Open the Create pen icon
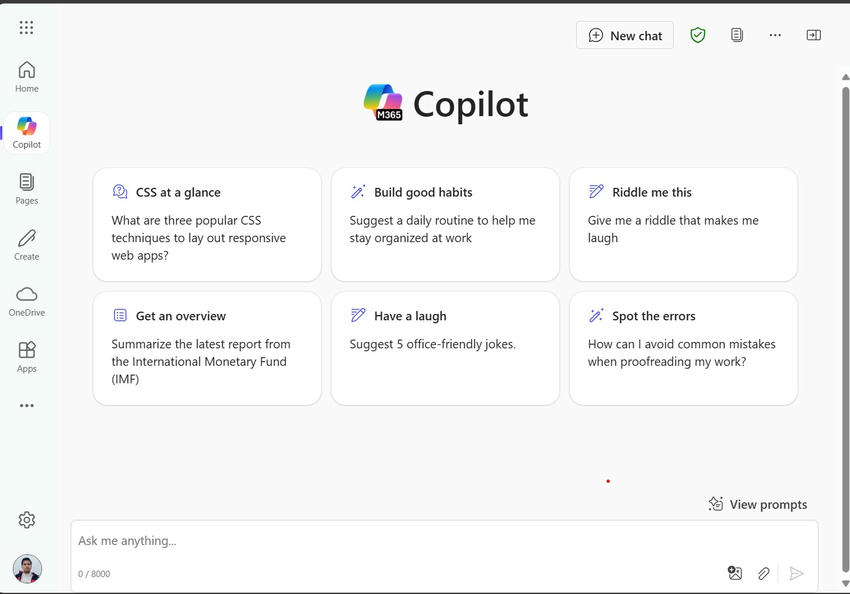Screen dimensions: 850x594 (27, 244)
